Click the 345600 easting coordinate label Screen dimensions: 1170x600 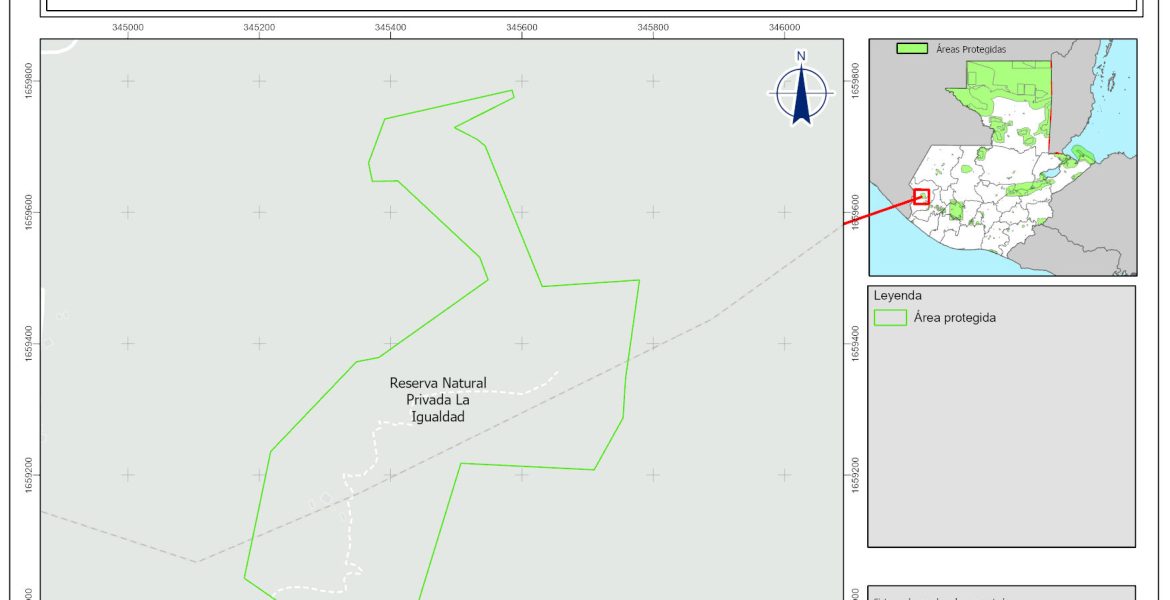click(x=521, y=28)
